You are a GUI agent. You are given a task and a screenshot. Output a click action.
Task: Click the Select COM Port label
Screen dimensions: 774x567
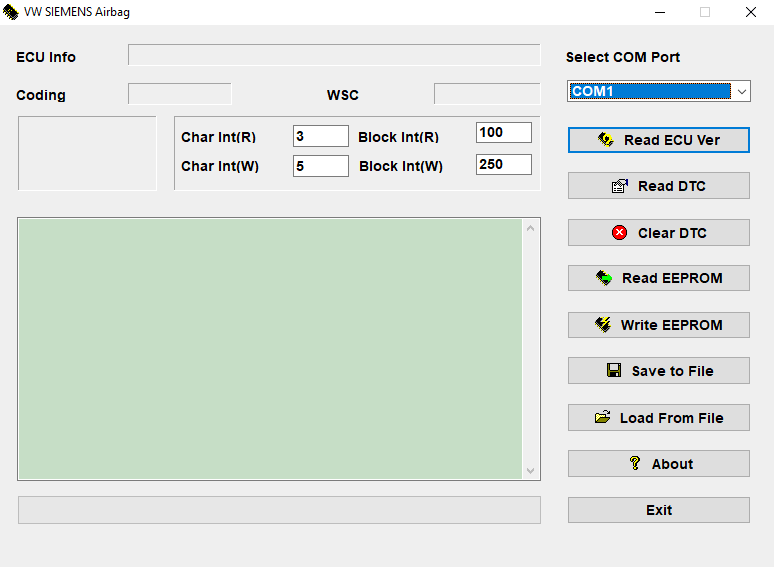[623, 57]
